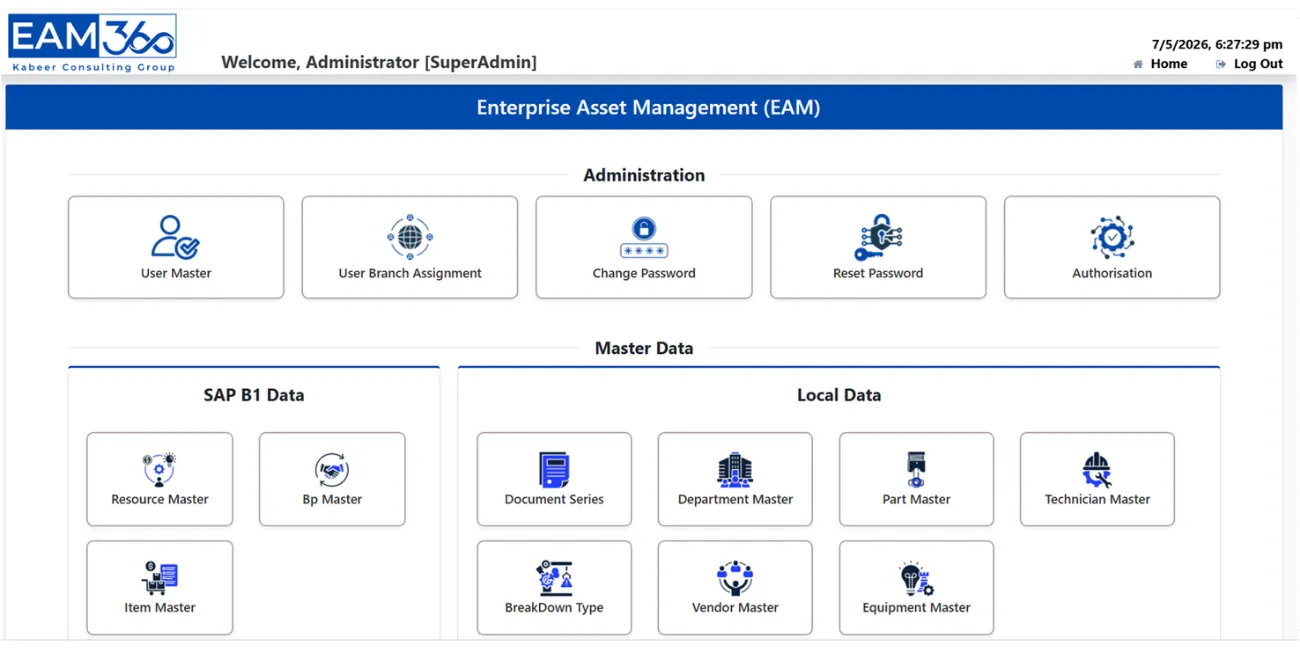This screenshot has height=650, width=1300.
Task: Click the Technician Master helmet-wrench icon
Action: click(1097, 470)
